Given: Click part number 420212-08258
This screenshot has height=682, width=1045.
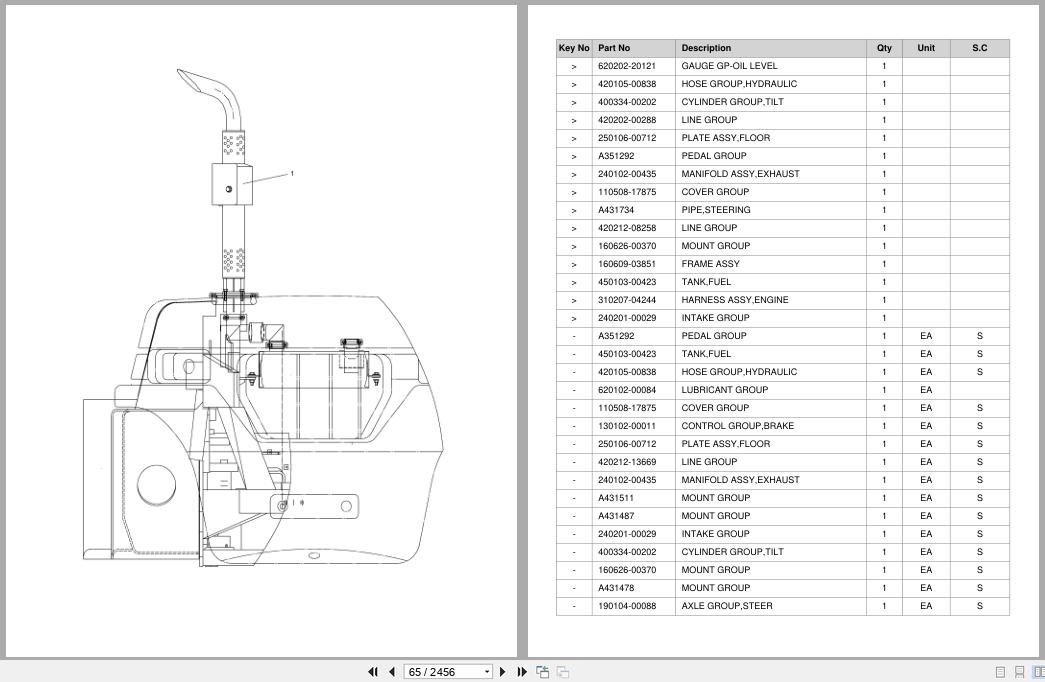Looking at the screenshot, I should [x=626, y=228].
